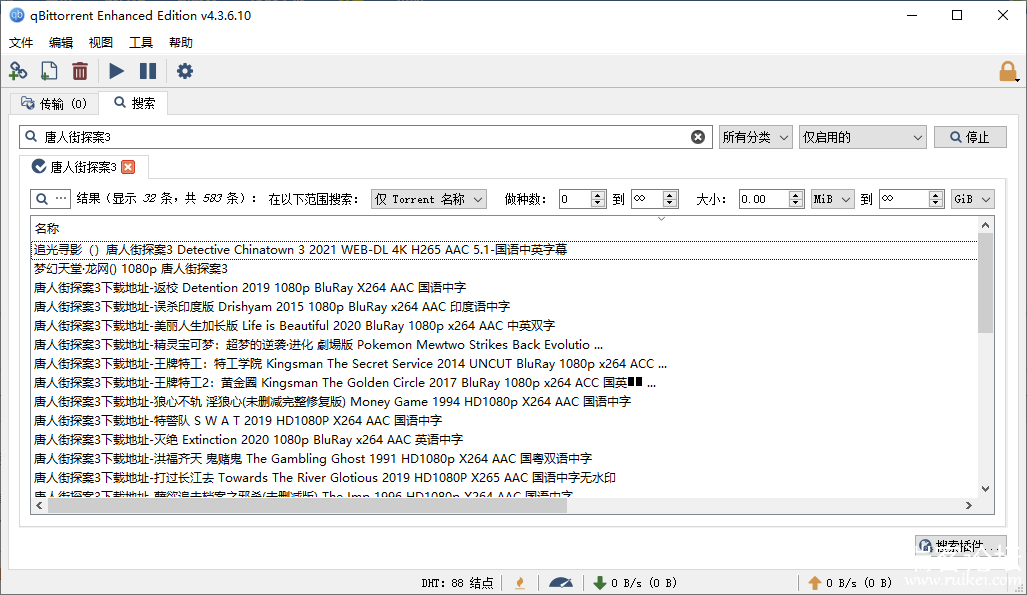1027x595 pixels.
Task: Select the 梦幻天堂·龙网 1080p result
Action: coord(504,269)
